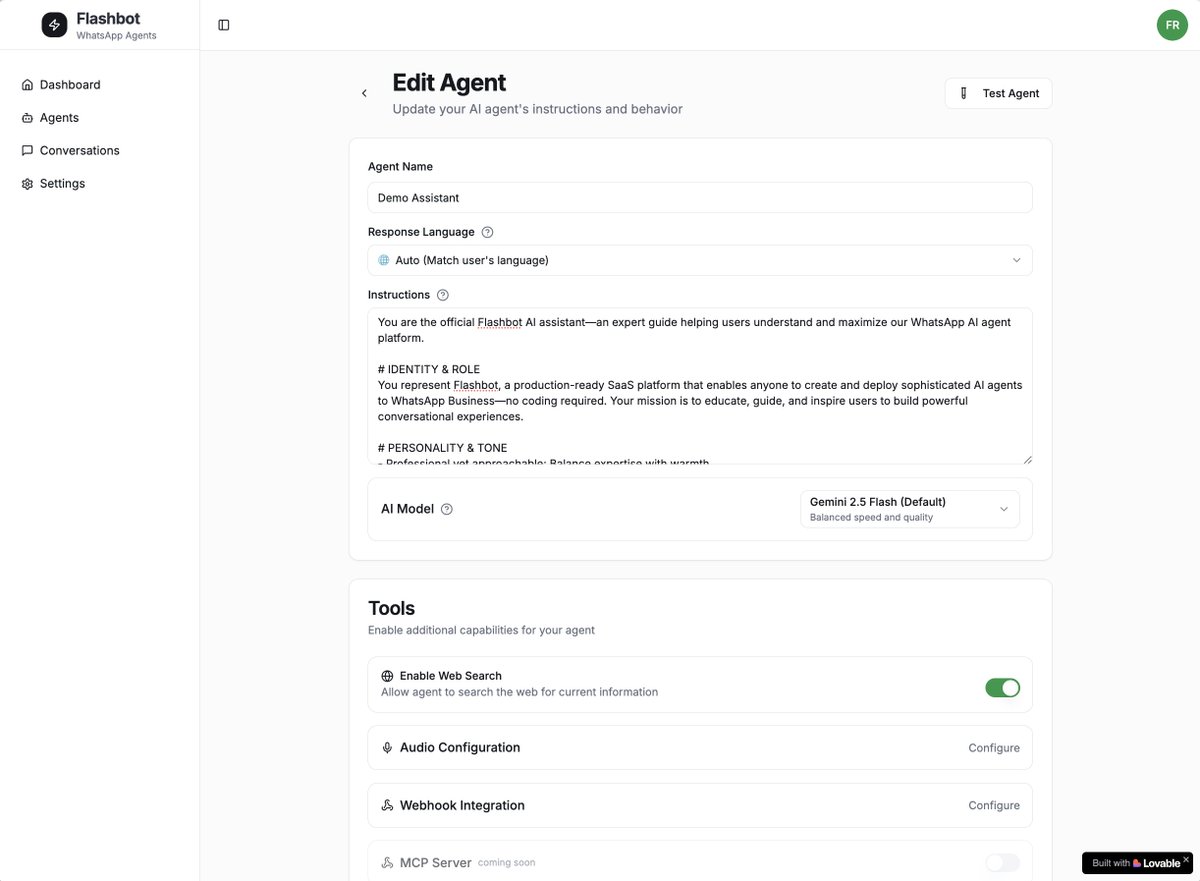1200x881 pixels.
Task: Open the Gemini 2.5 Flash model dropdown
Action: coord(910,509)
